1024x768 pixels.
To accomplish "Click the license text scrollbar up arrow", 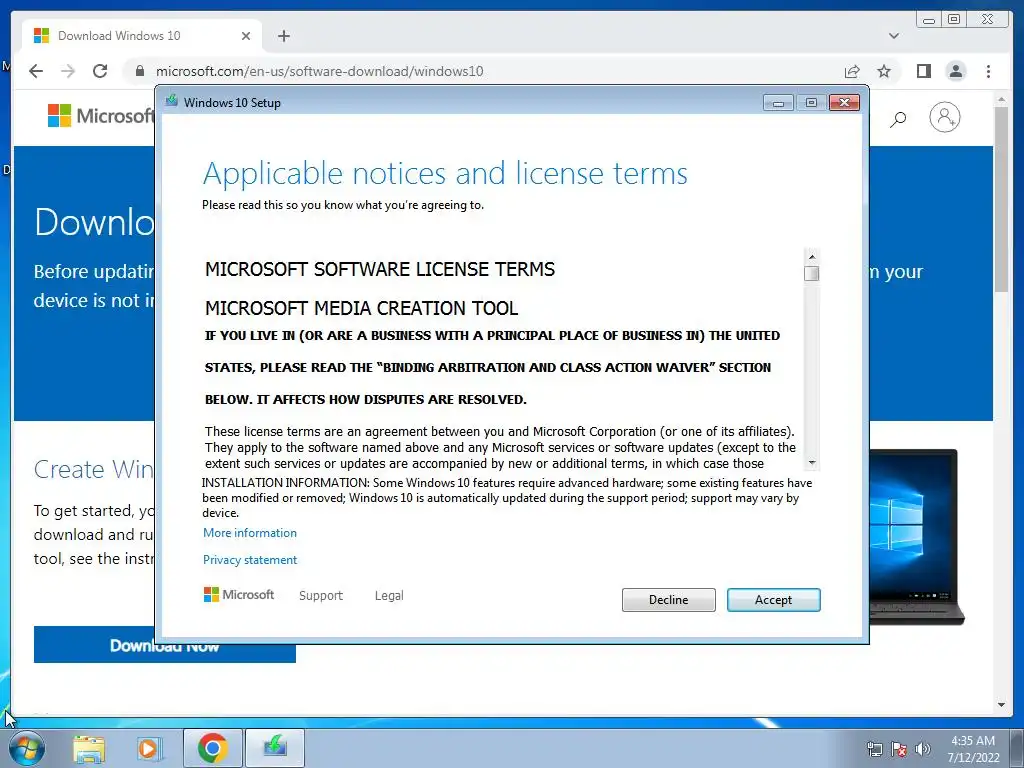I will point(812,257).
